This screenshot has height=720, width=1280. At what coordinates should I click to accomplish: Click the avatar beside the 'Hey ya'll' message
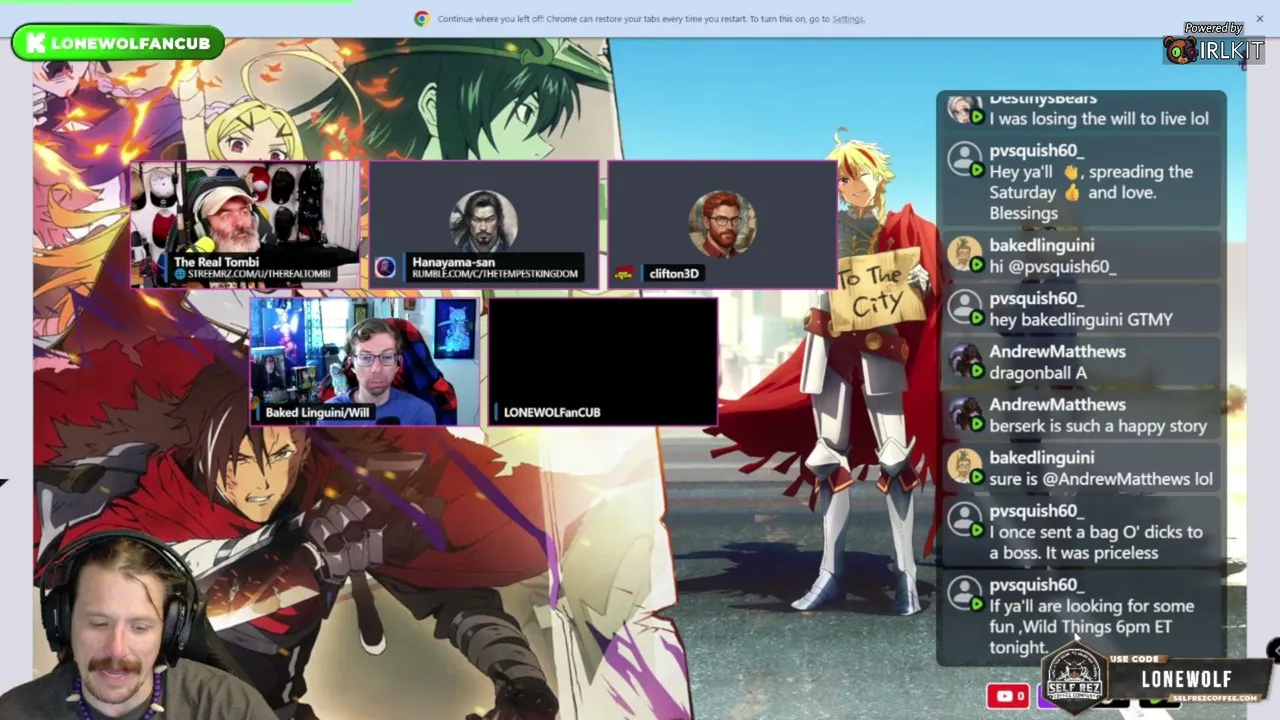[x=965, y=160]
